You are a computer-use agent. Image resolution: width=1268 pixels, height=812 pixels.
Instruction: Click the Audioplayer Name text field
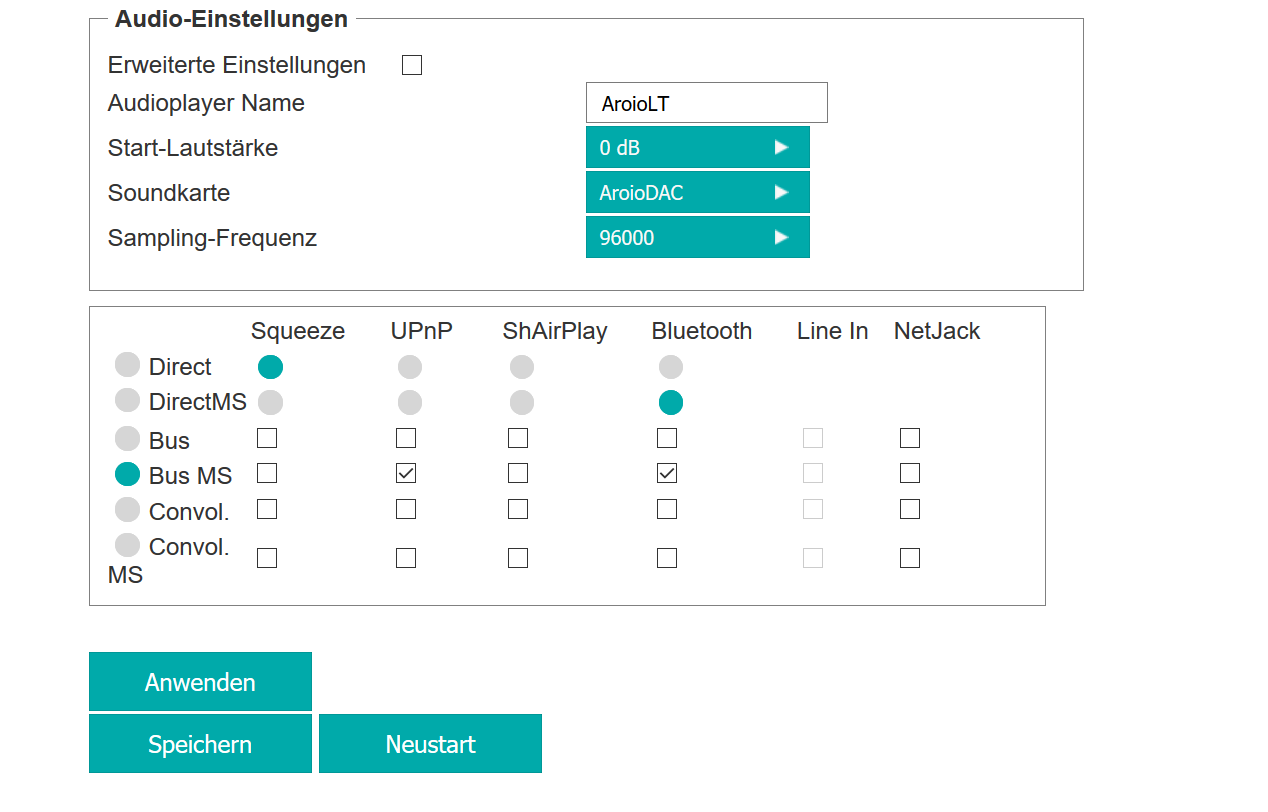point(706,103)
